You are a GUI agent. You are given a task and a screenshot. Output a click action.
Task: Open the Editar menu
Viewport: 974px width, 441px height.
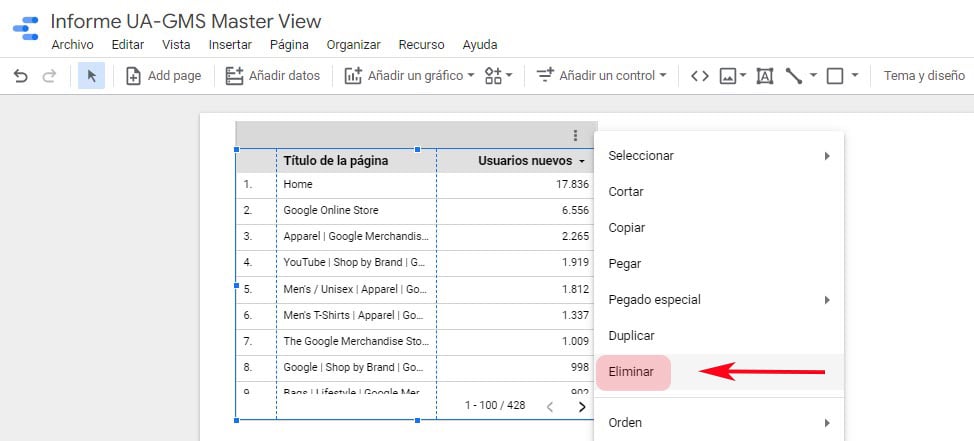(128, 45)
